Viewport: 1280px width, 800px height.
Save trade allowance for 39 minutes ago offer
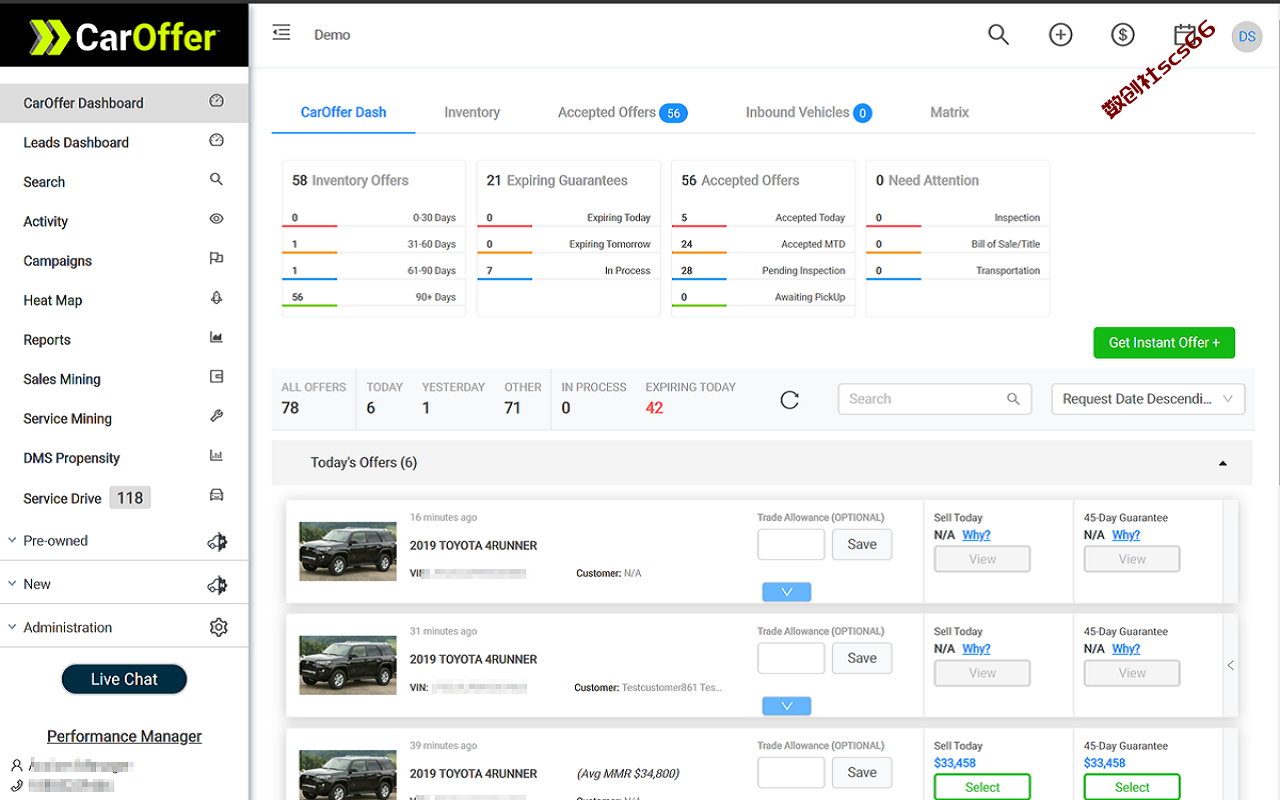pyautogui.click(x=862, y=773)
